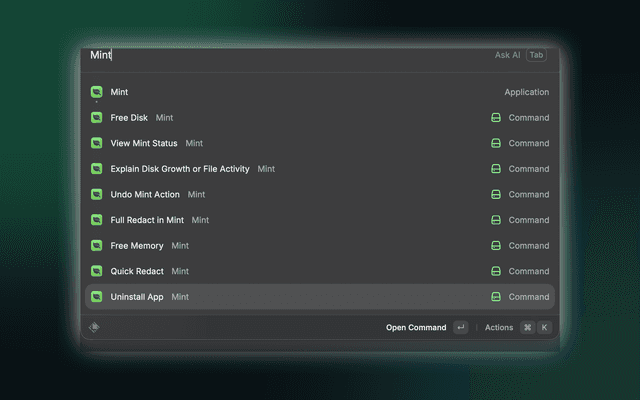640x400 pixels.
Task: Click the Open Command button
Action: click(416, 327)
